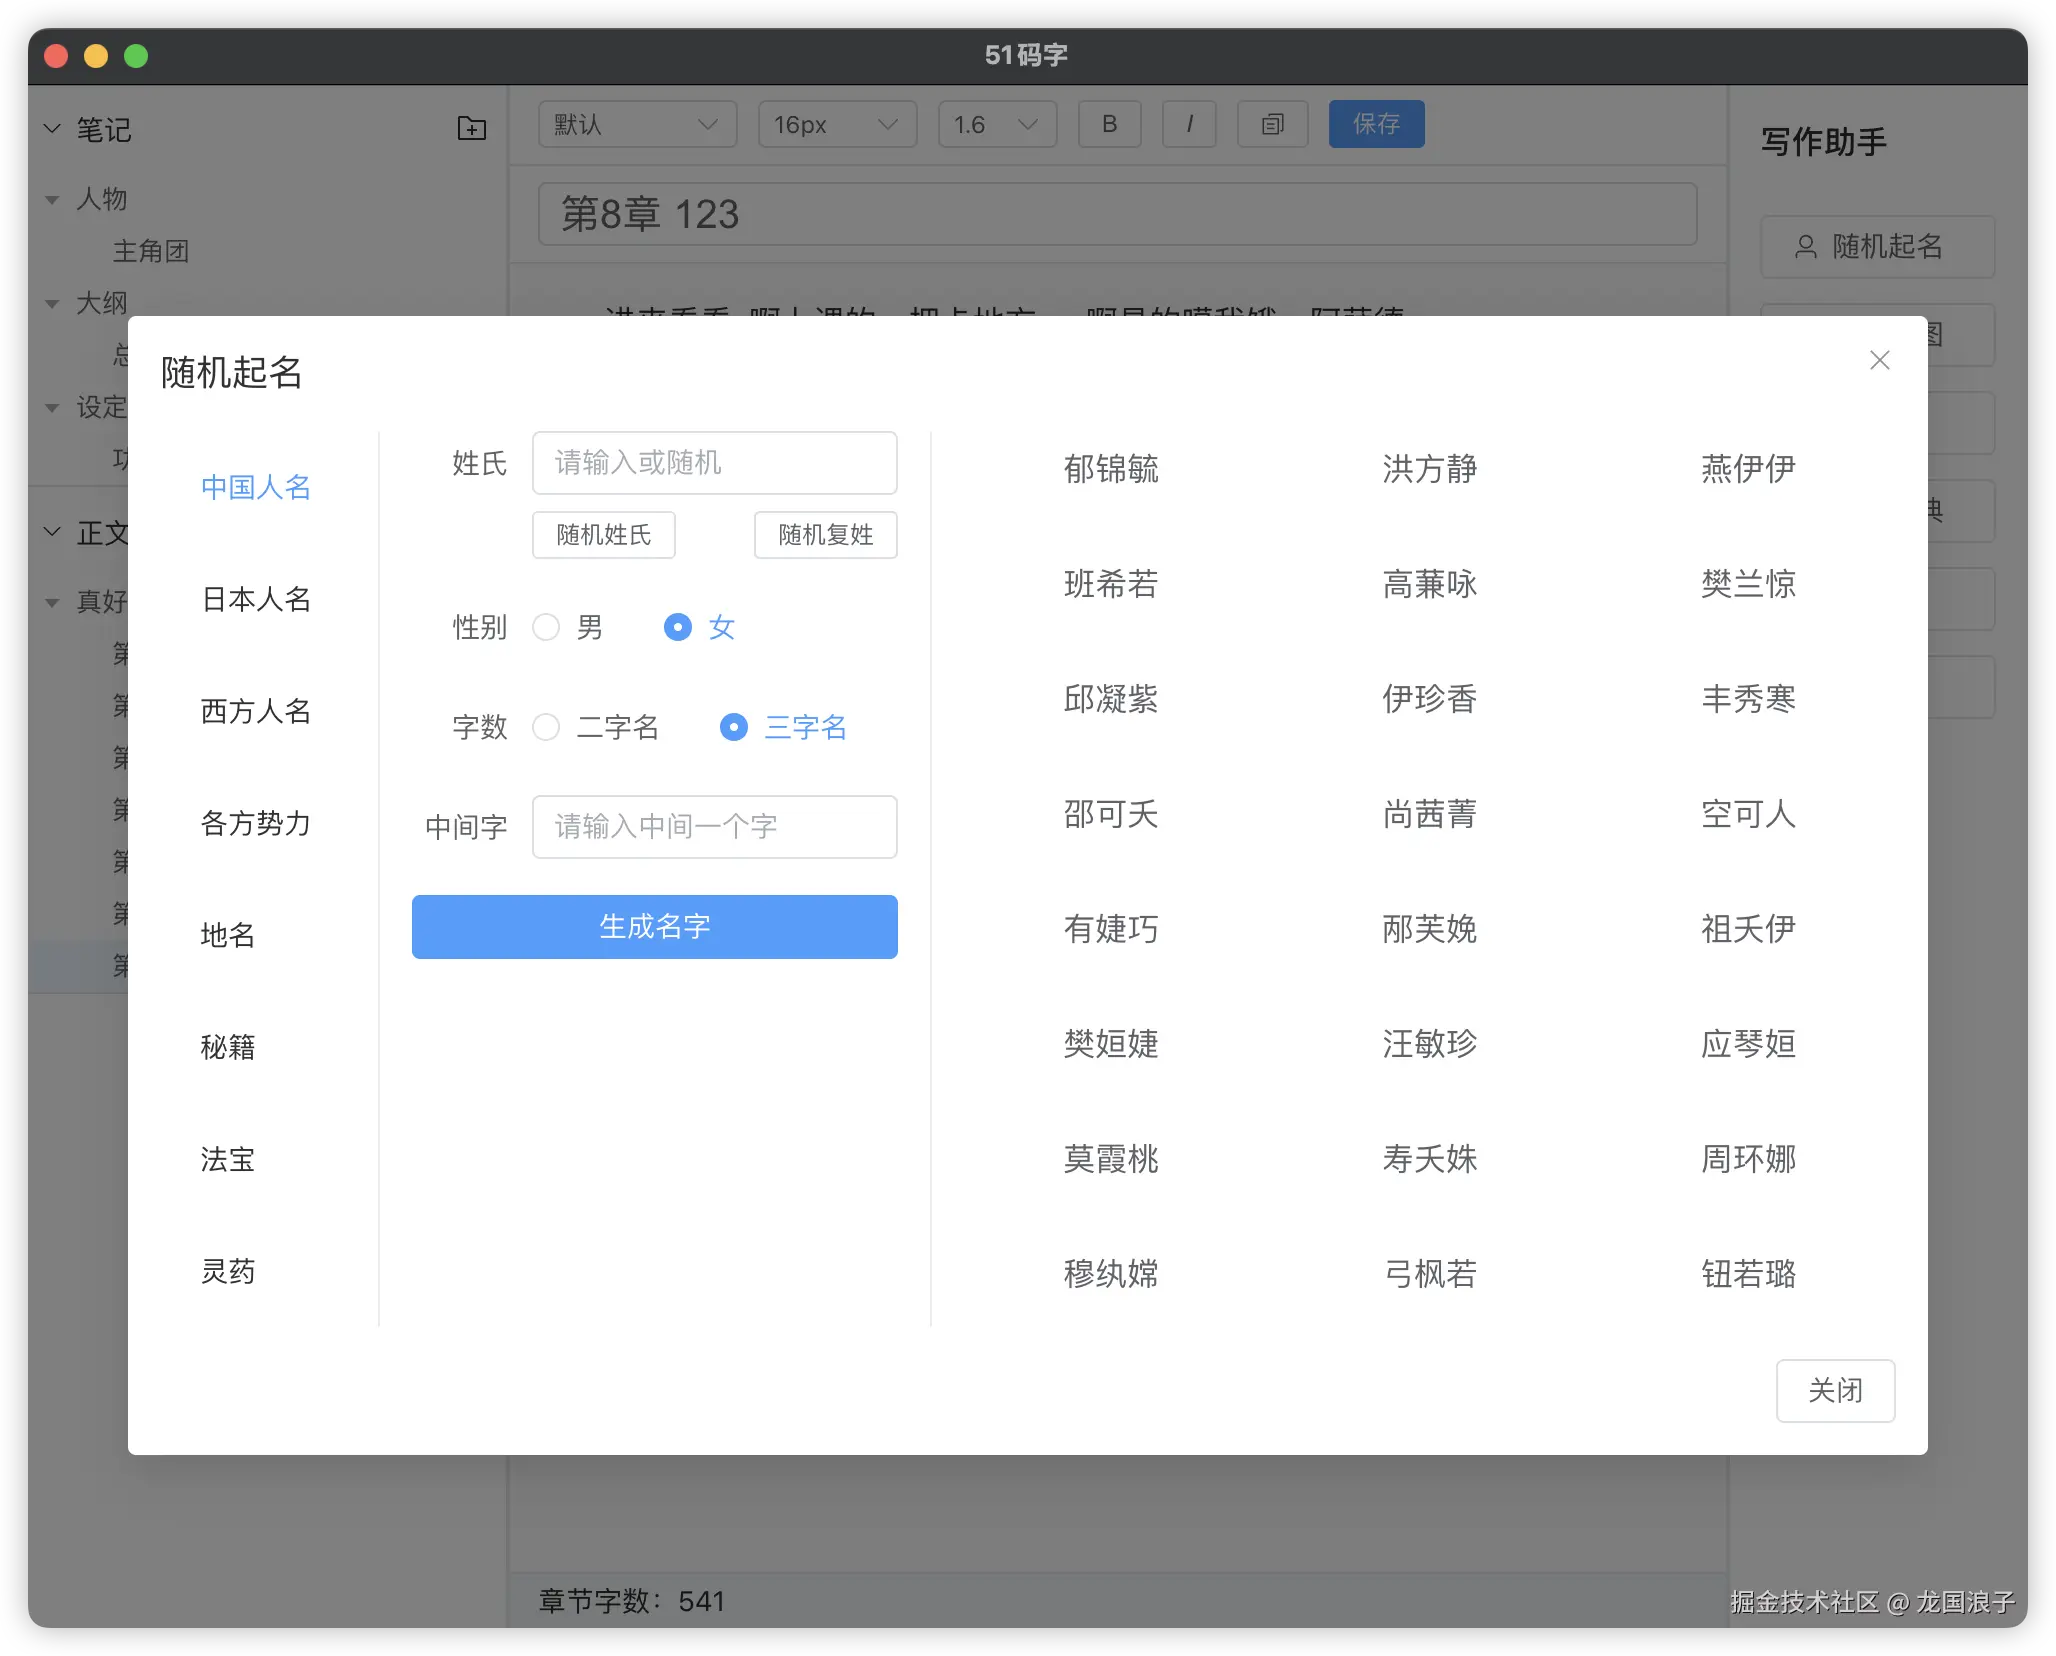Open the 默认 font style dropdown
Image resolution: width=2056 pixels, height=1656 pixels.
click(637, 124)
